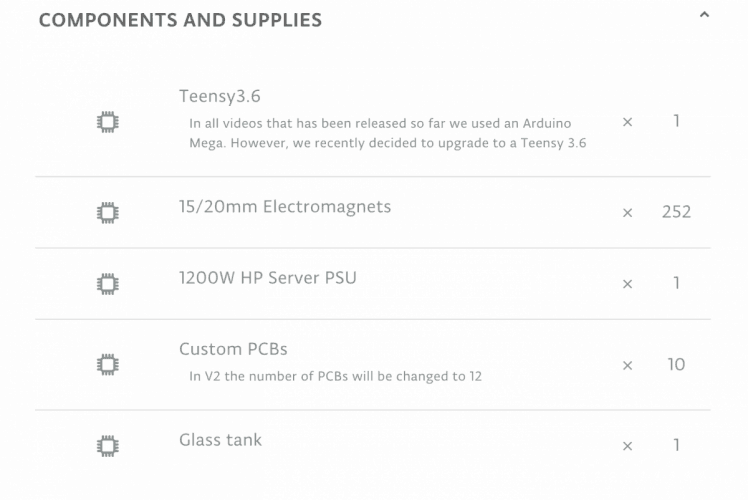Click the quantity 10 for Custom PCBs
The image size is (748, 500).
pos(676,365)
